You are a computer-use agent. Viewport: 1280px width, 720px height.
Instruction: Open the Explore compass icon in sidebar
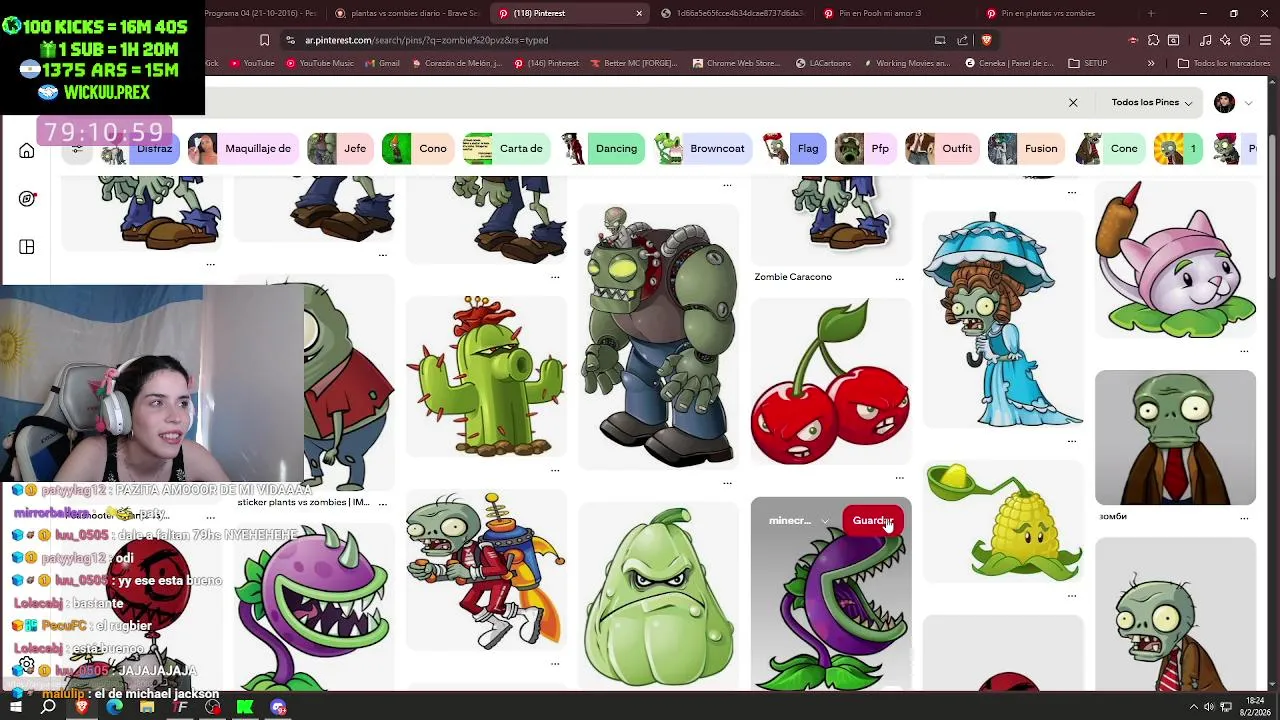tap(27, 198)
